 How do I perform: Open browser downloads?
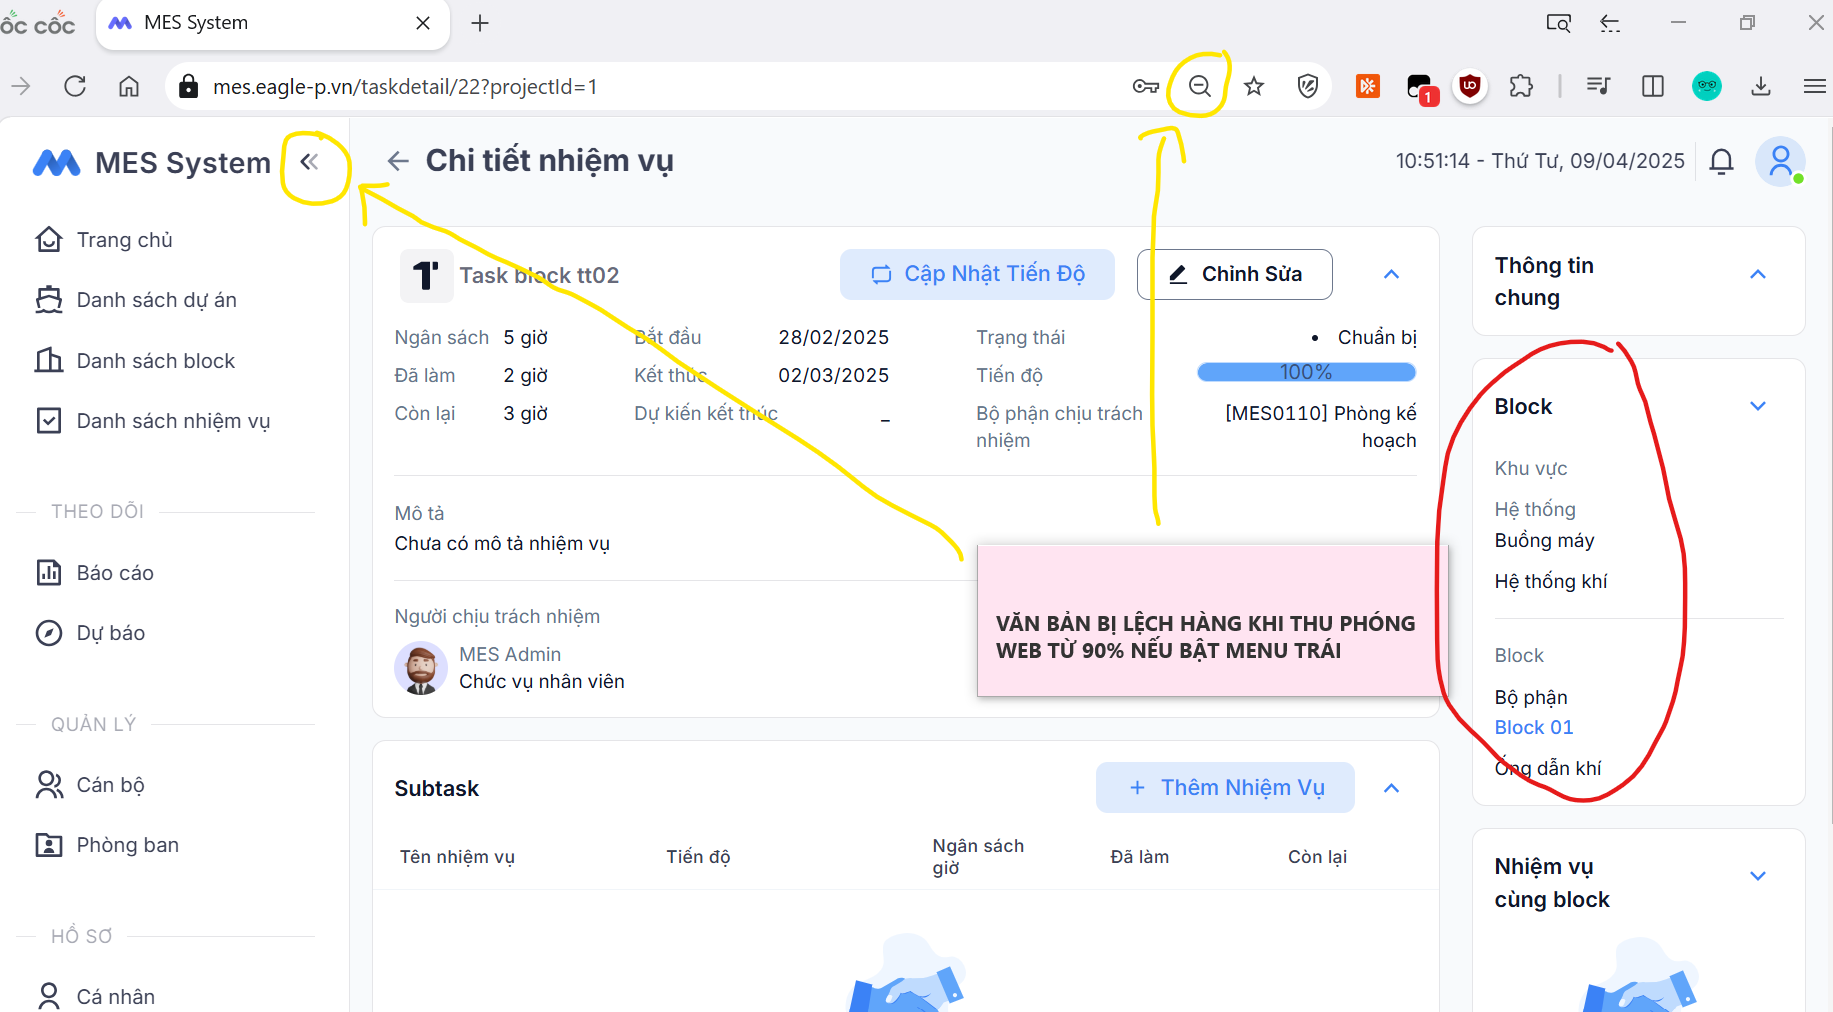(1761, 87)
